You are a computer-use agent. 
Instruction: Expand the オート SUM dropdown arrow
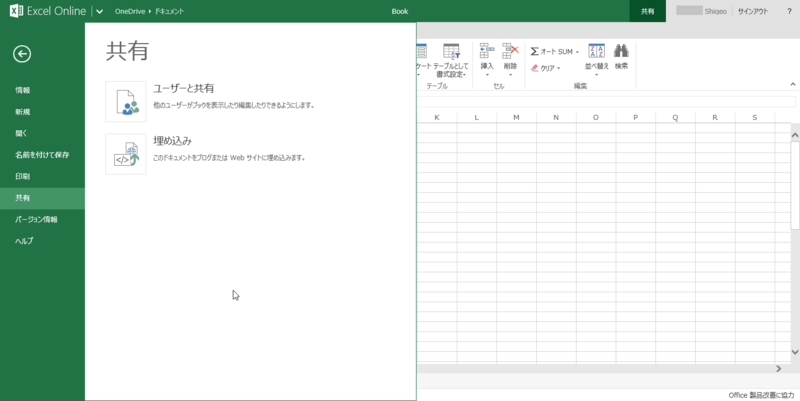click(577, 52)
